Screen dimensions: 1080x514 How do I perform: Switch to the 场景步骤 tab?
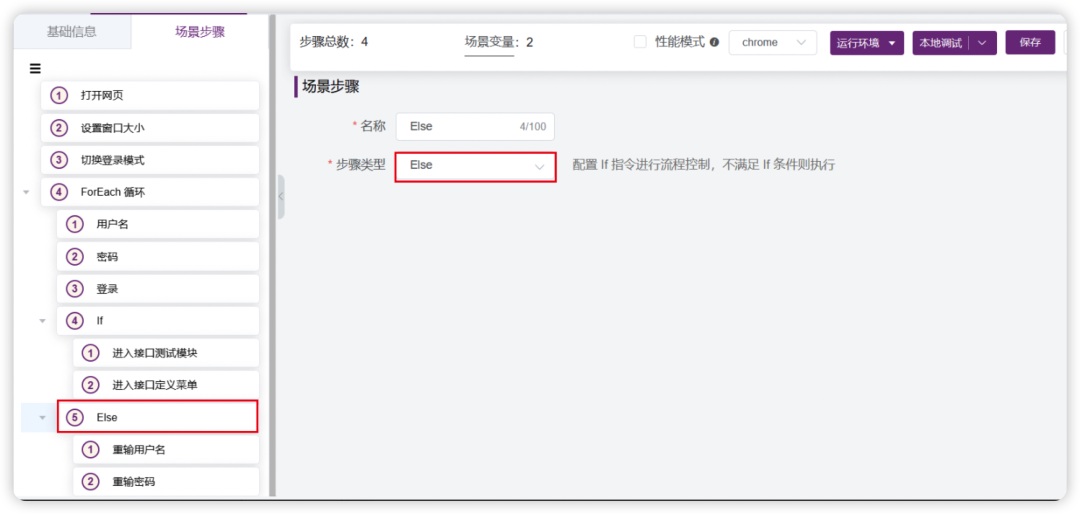(x=200, y=32)
